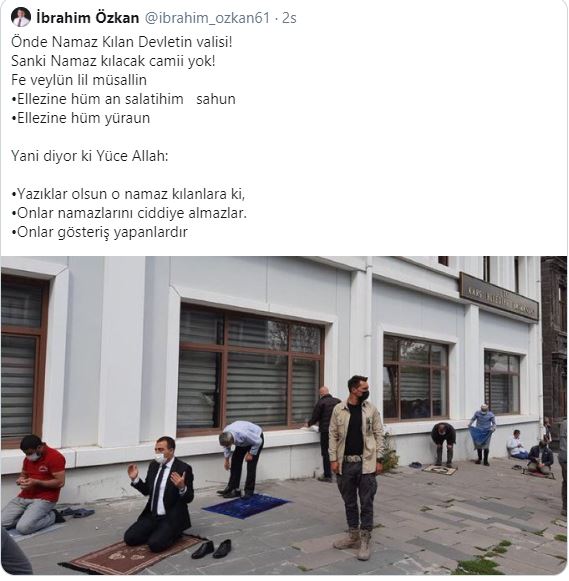This screenshot has height=581, width=569.
Task: Click the blue prayer rug in the photo
Action: (247, 505)
